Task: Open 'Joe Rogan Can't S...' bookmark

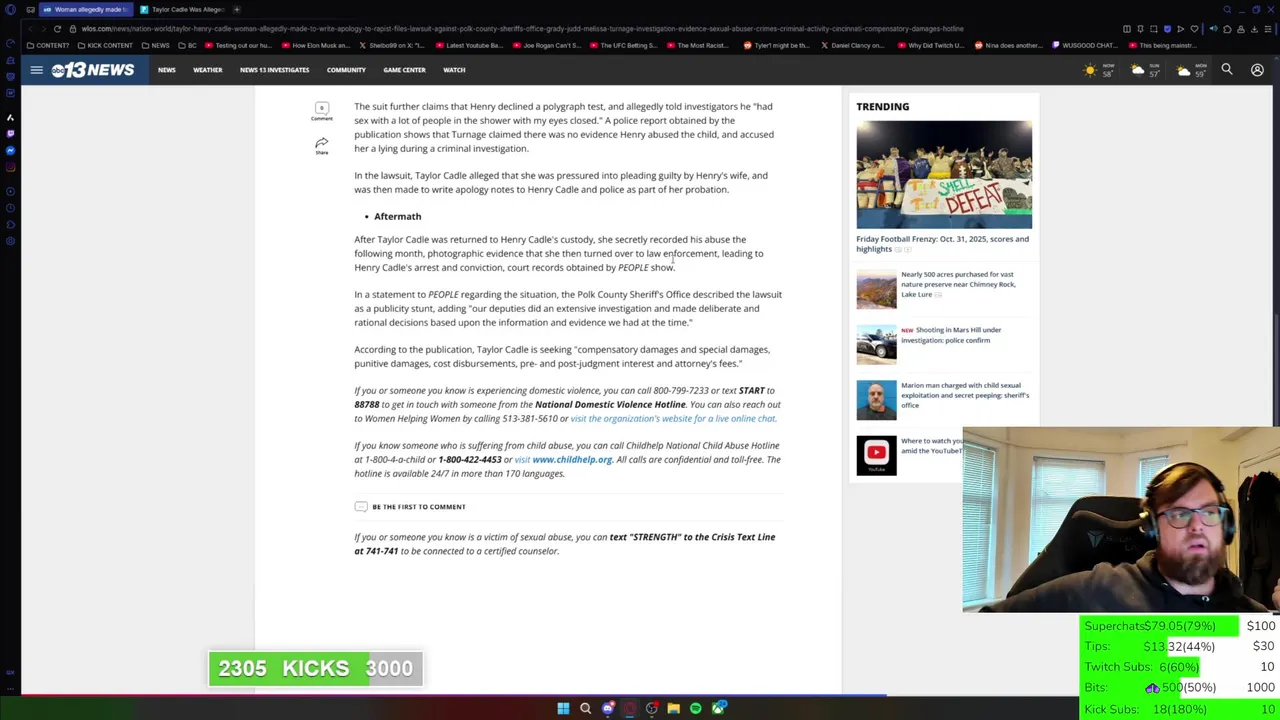Action: pos(546,45)
